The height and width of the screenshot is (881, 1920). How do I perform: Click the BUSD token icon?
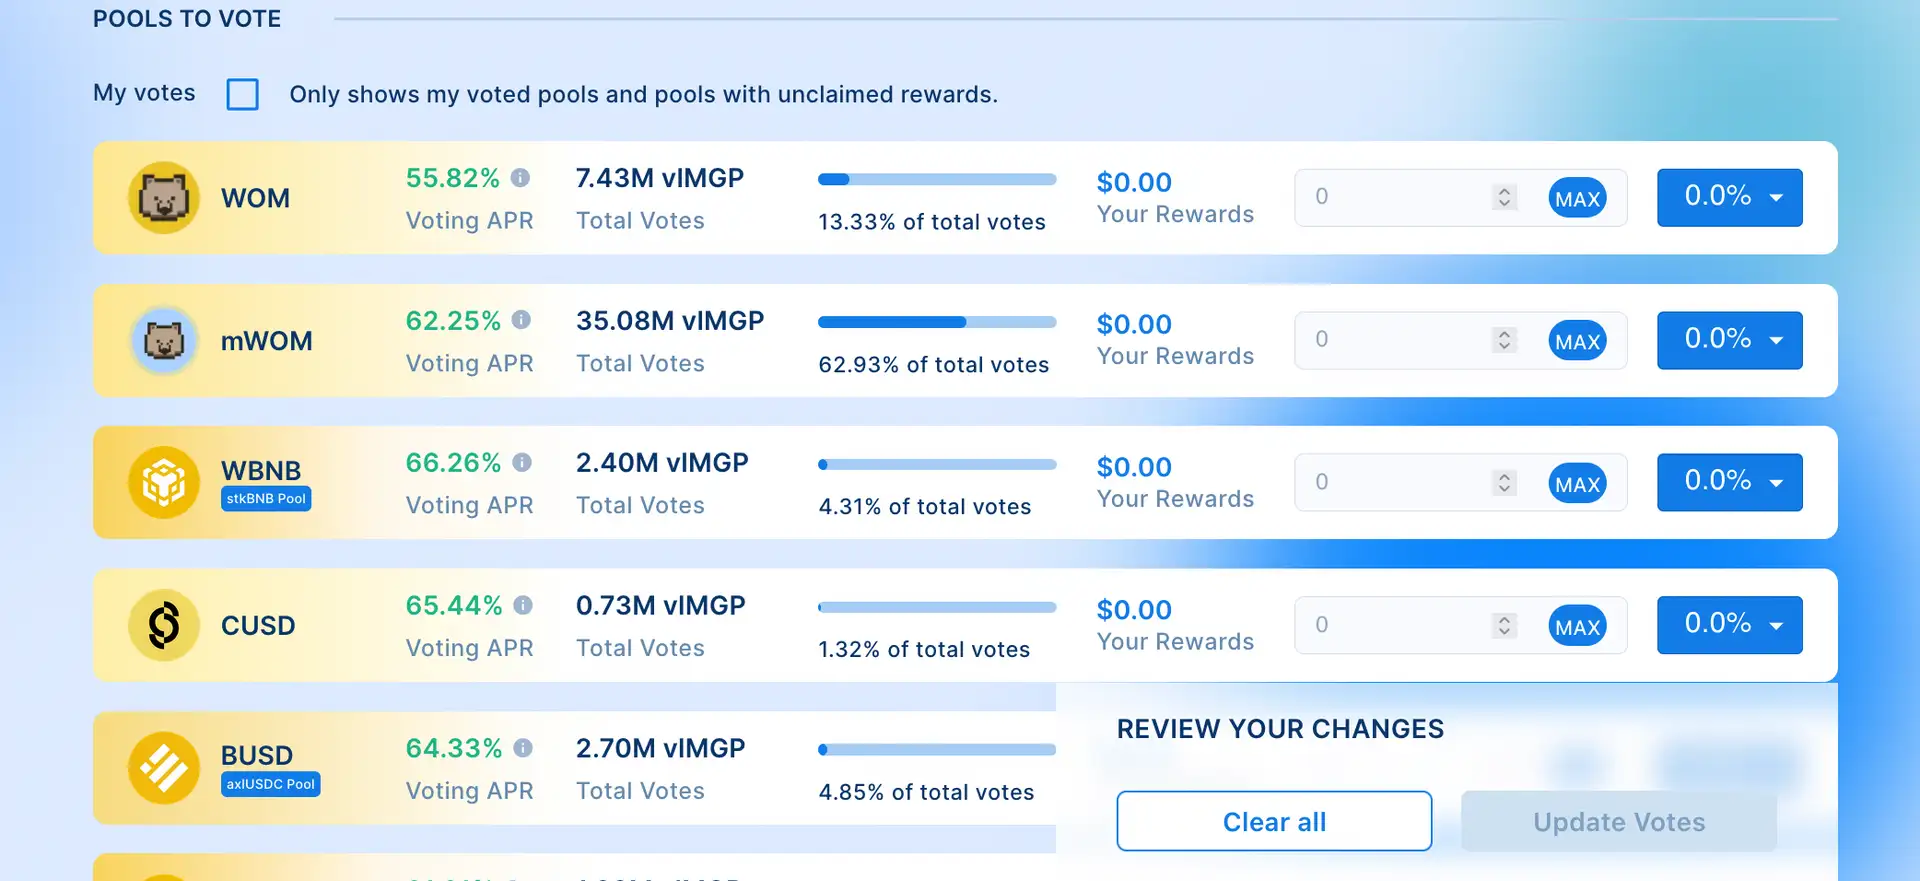(164, 768)
